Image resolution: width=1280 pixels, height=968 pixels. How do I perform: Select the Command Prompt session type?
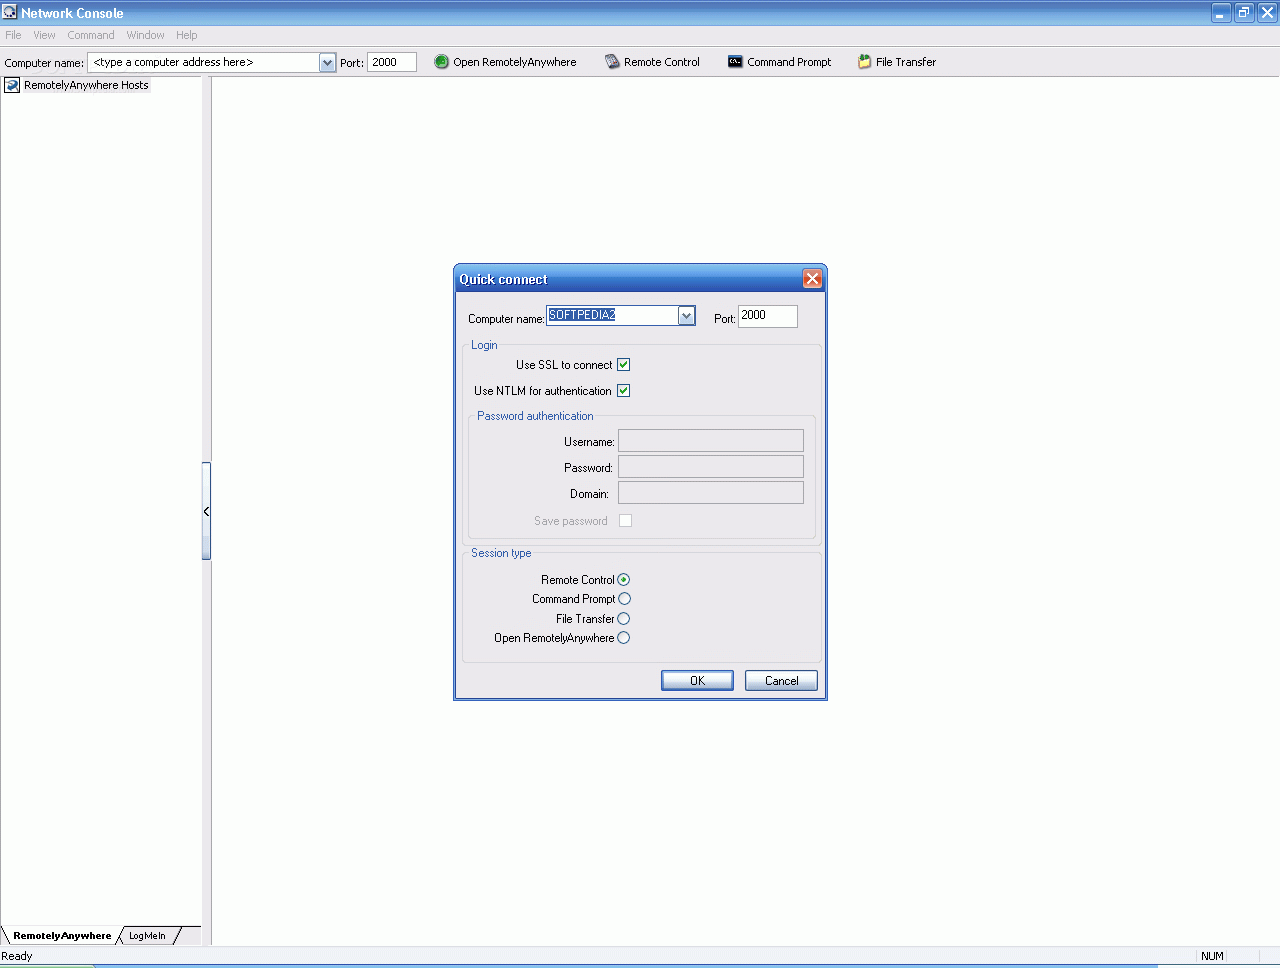click(x=624, y=599)
